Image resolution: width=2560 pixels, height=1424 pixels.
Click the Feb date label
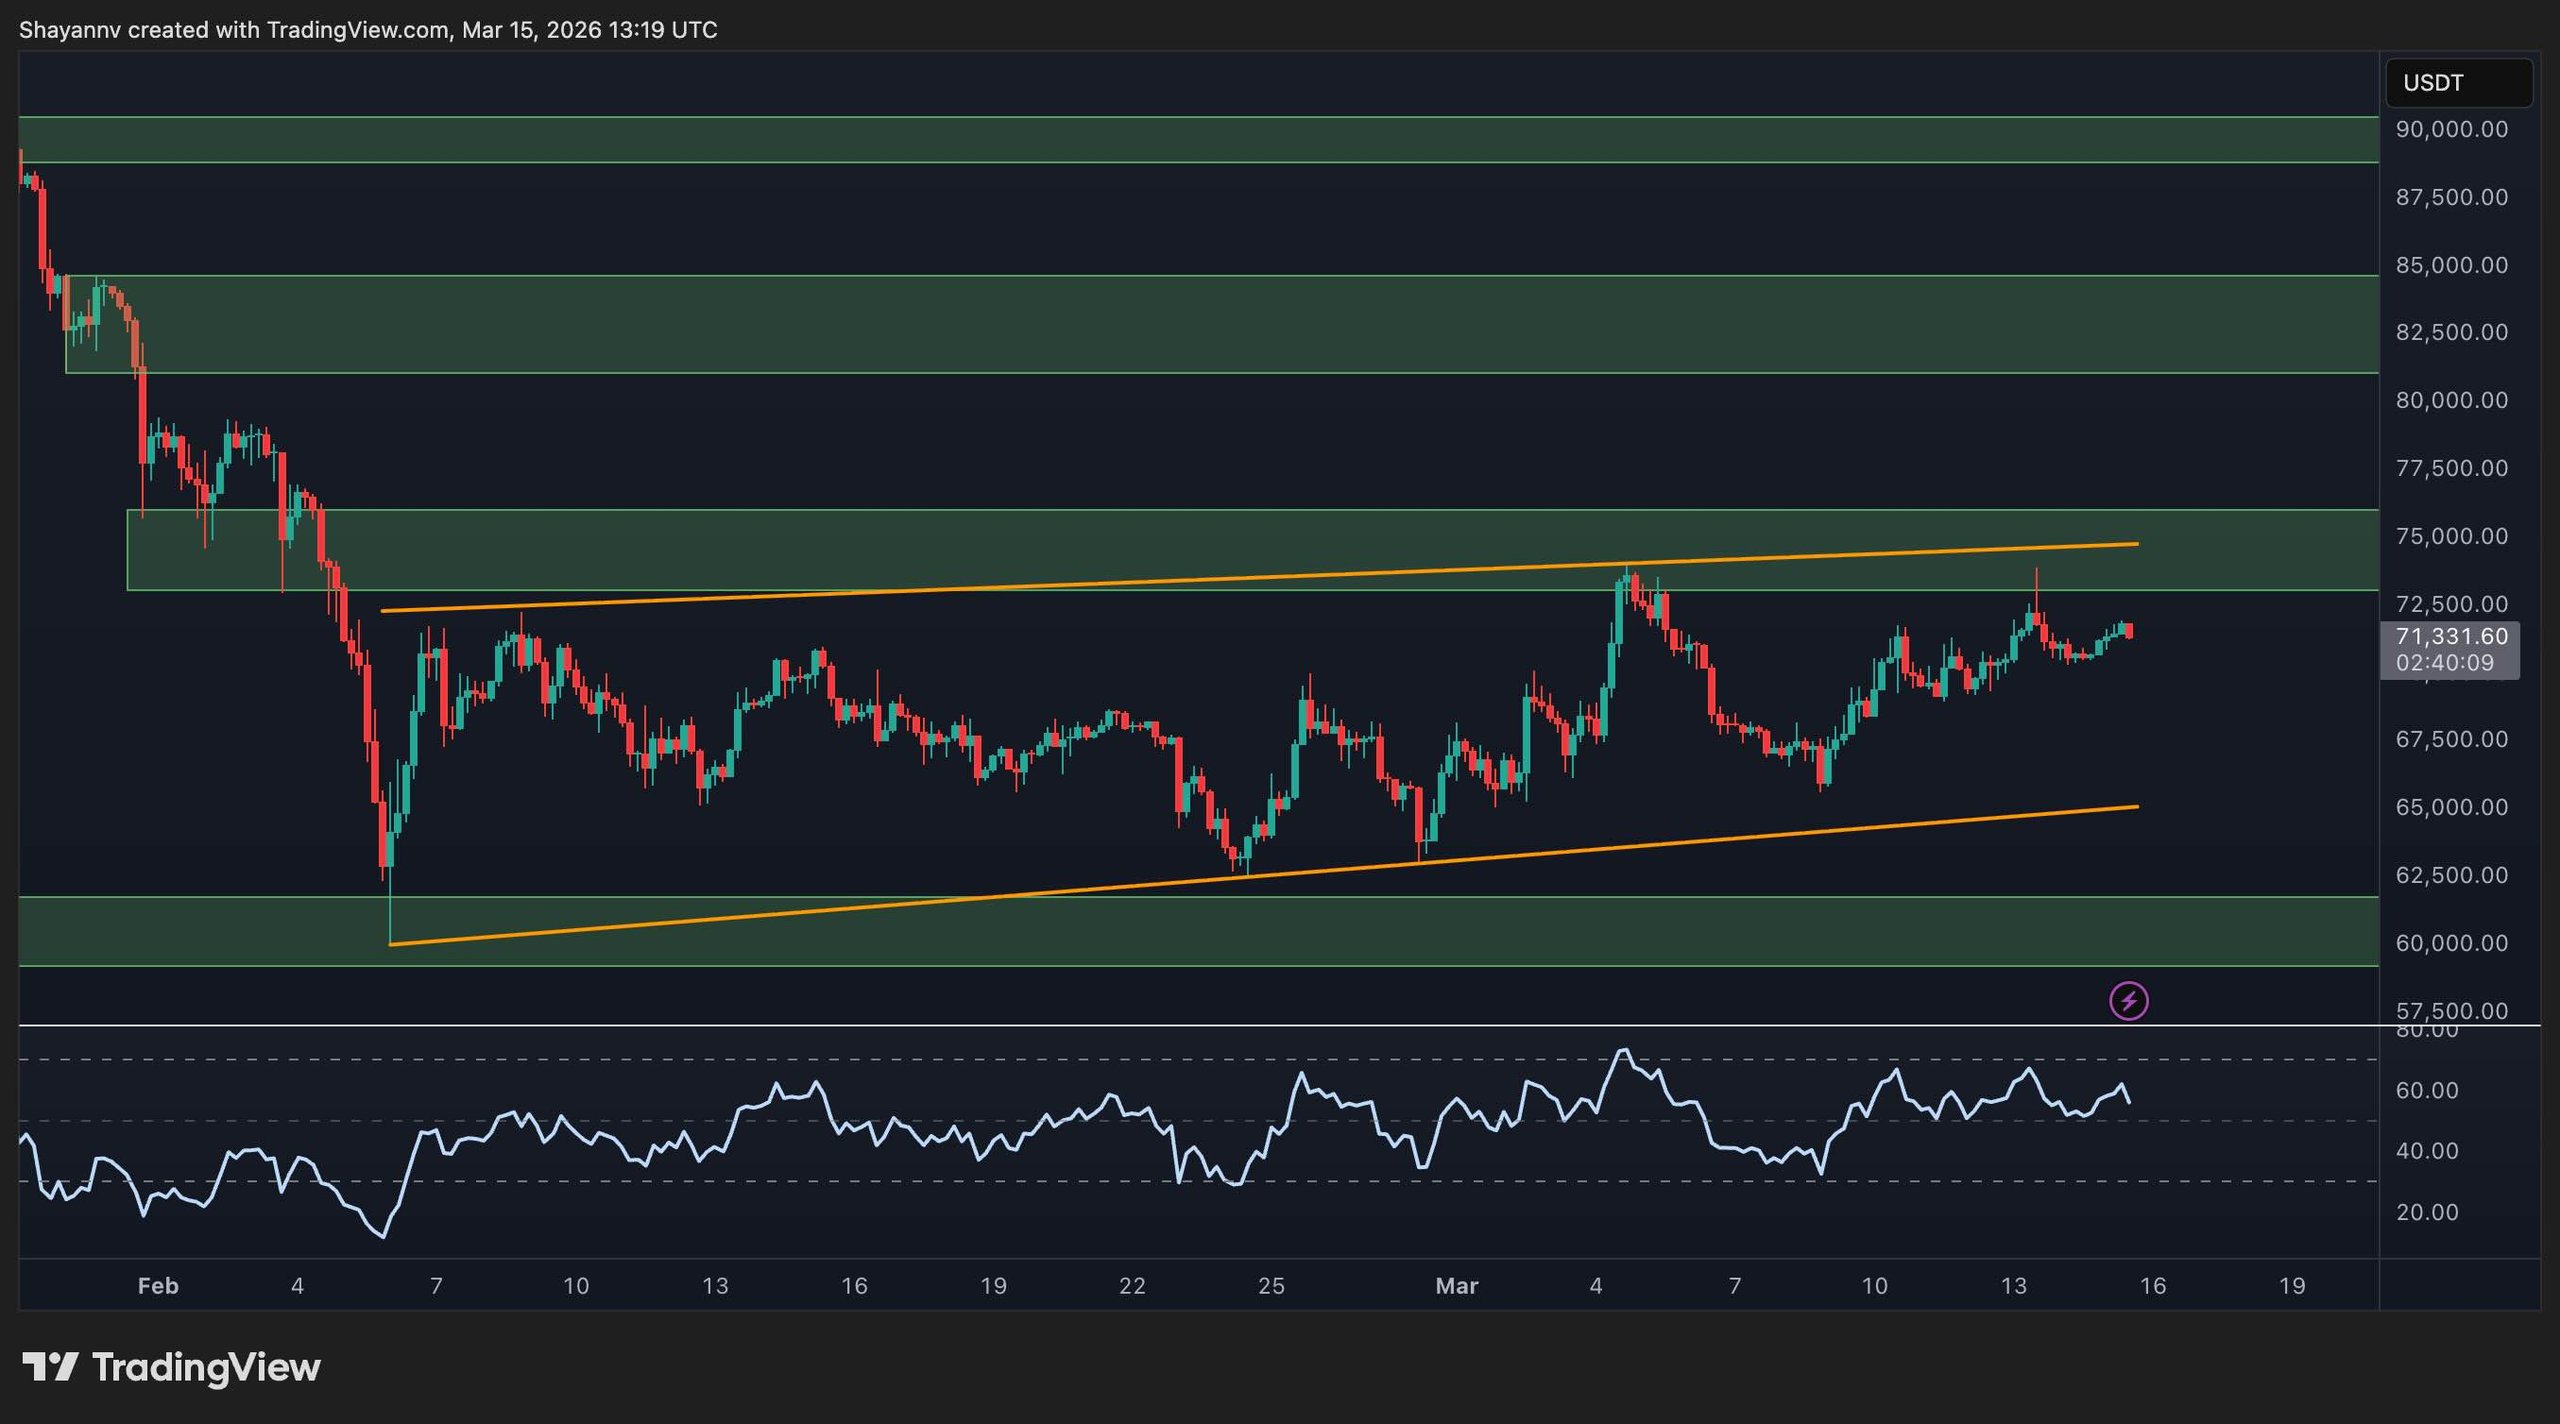(x=158, y=1286)
